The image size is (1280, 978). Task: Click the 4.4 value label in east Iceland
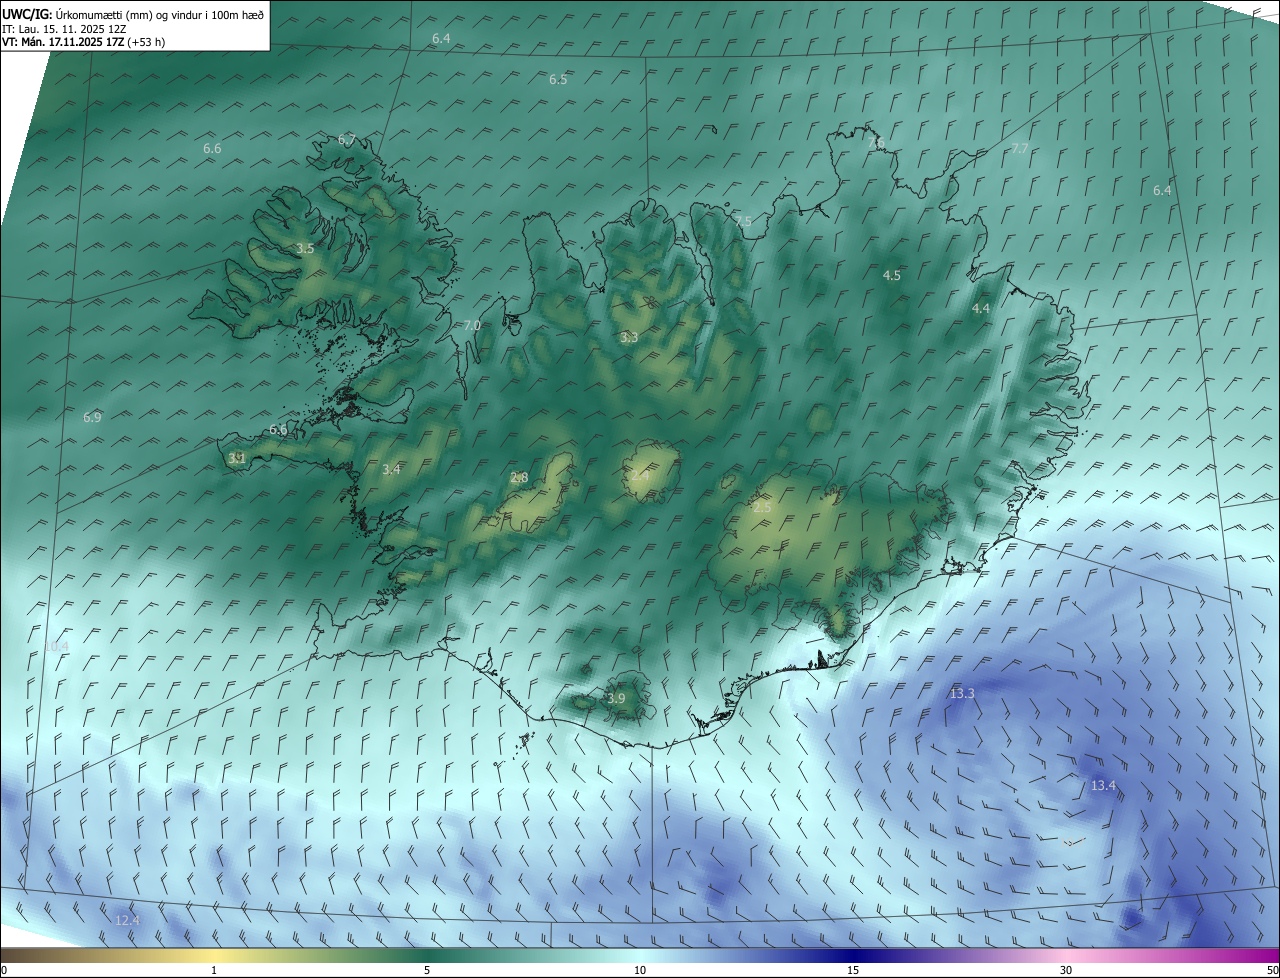point(981,308)
